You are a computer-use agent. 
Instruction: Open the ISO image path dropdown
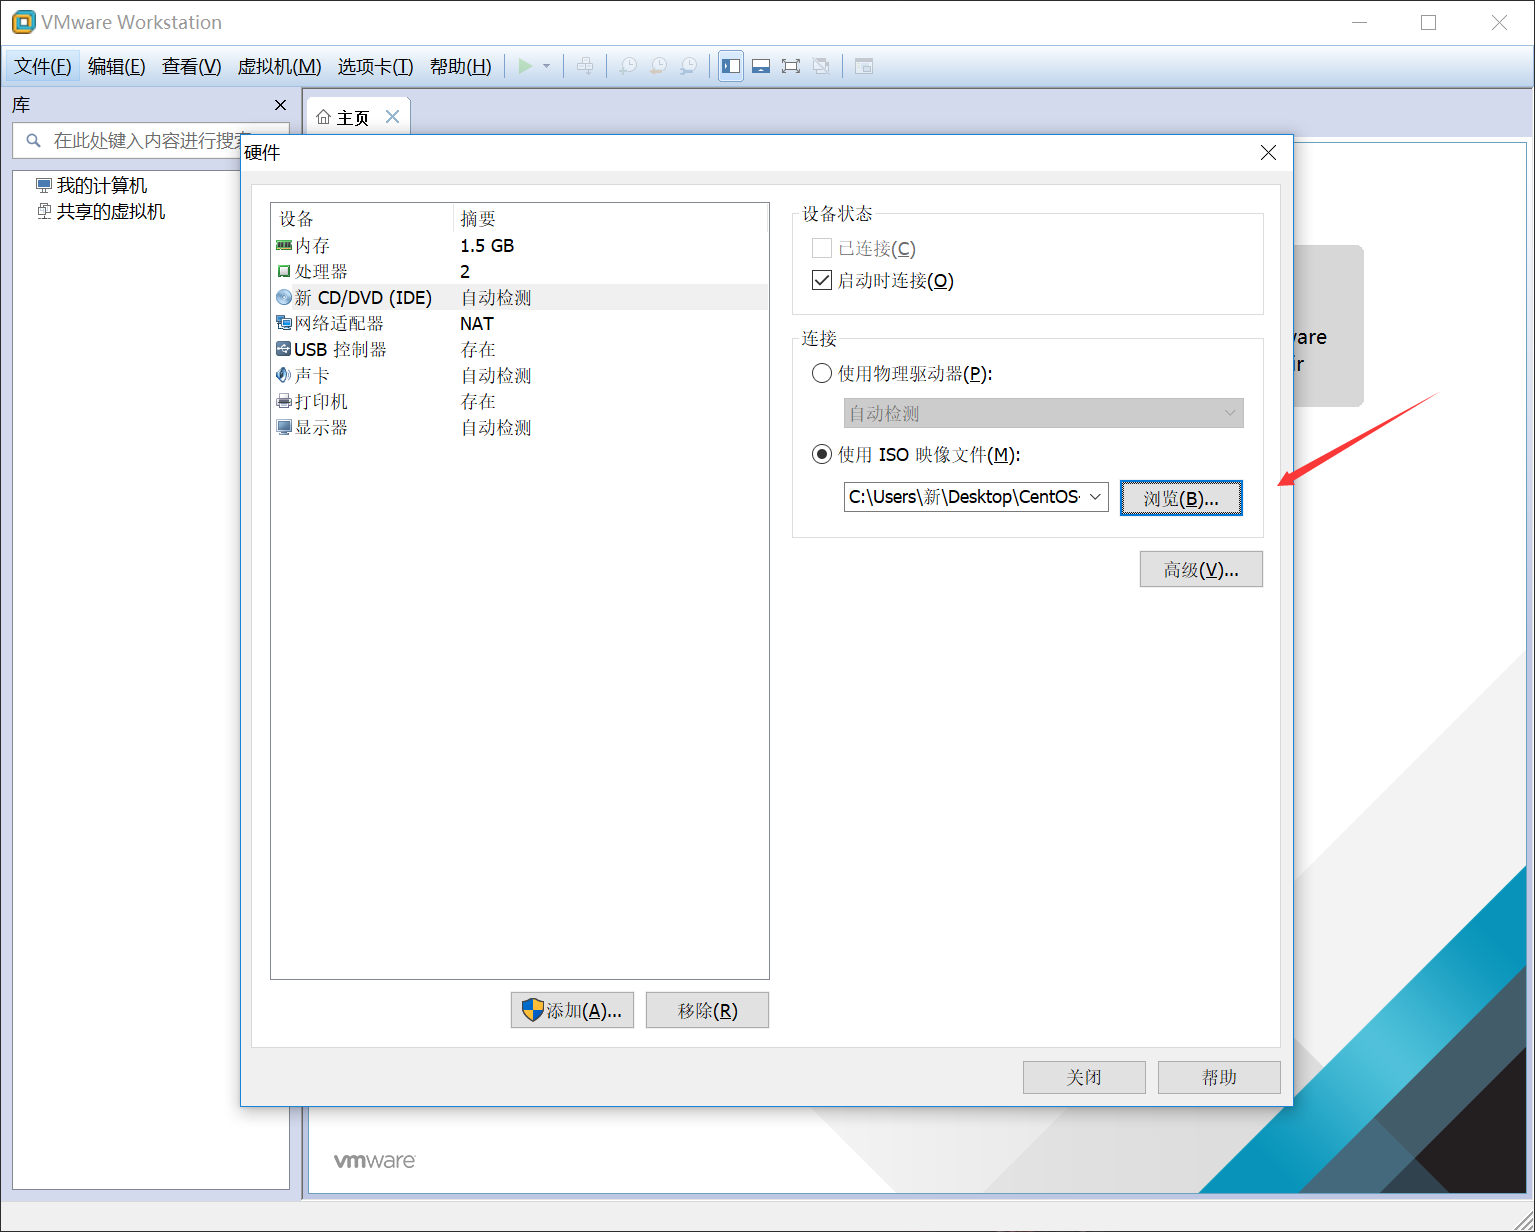(x=1095, y=497)
